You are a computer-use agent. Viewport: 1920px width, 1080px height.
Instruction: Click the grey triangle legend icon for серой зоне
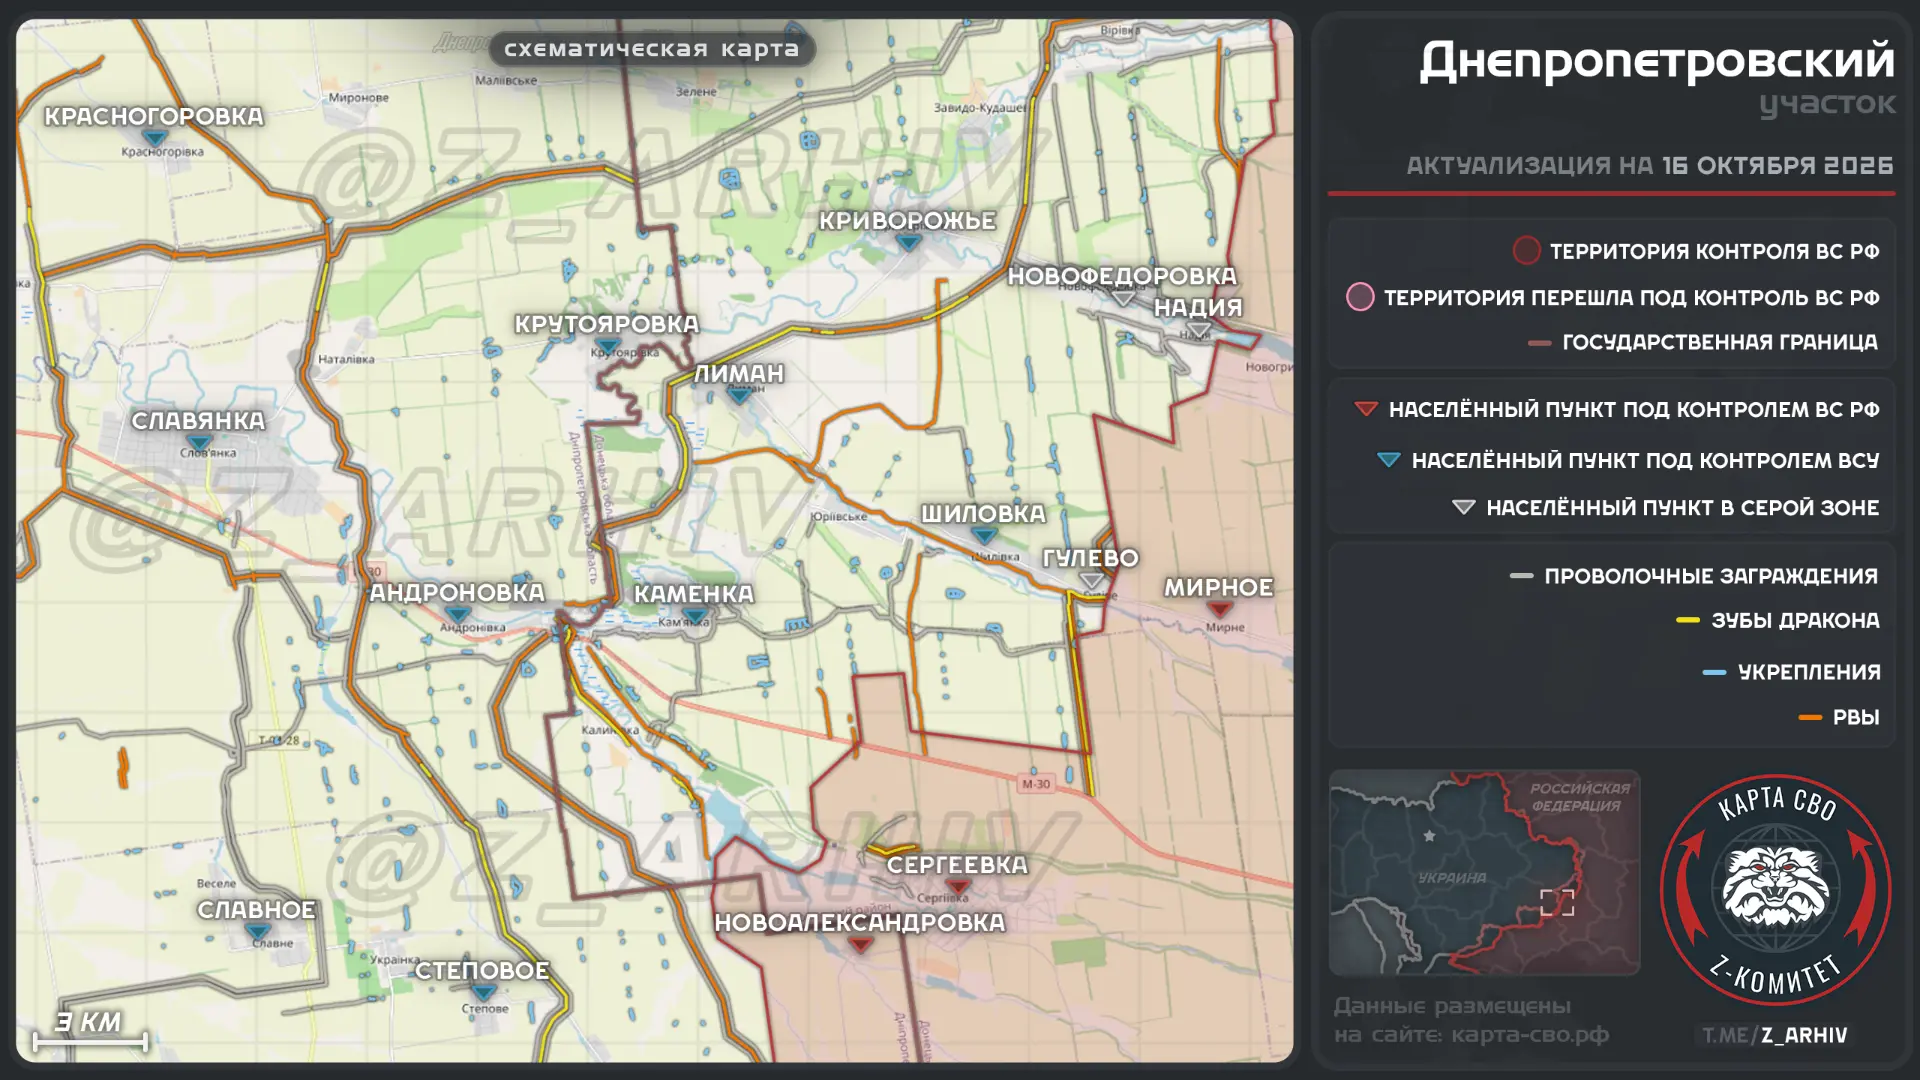click(1463, 508)
